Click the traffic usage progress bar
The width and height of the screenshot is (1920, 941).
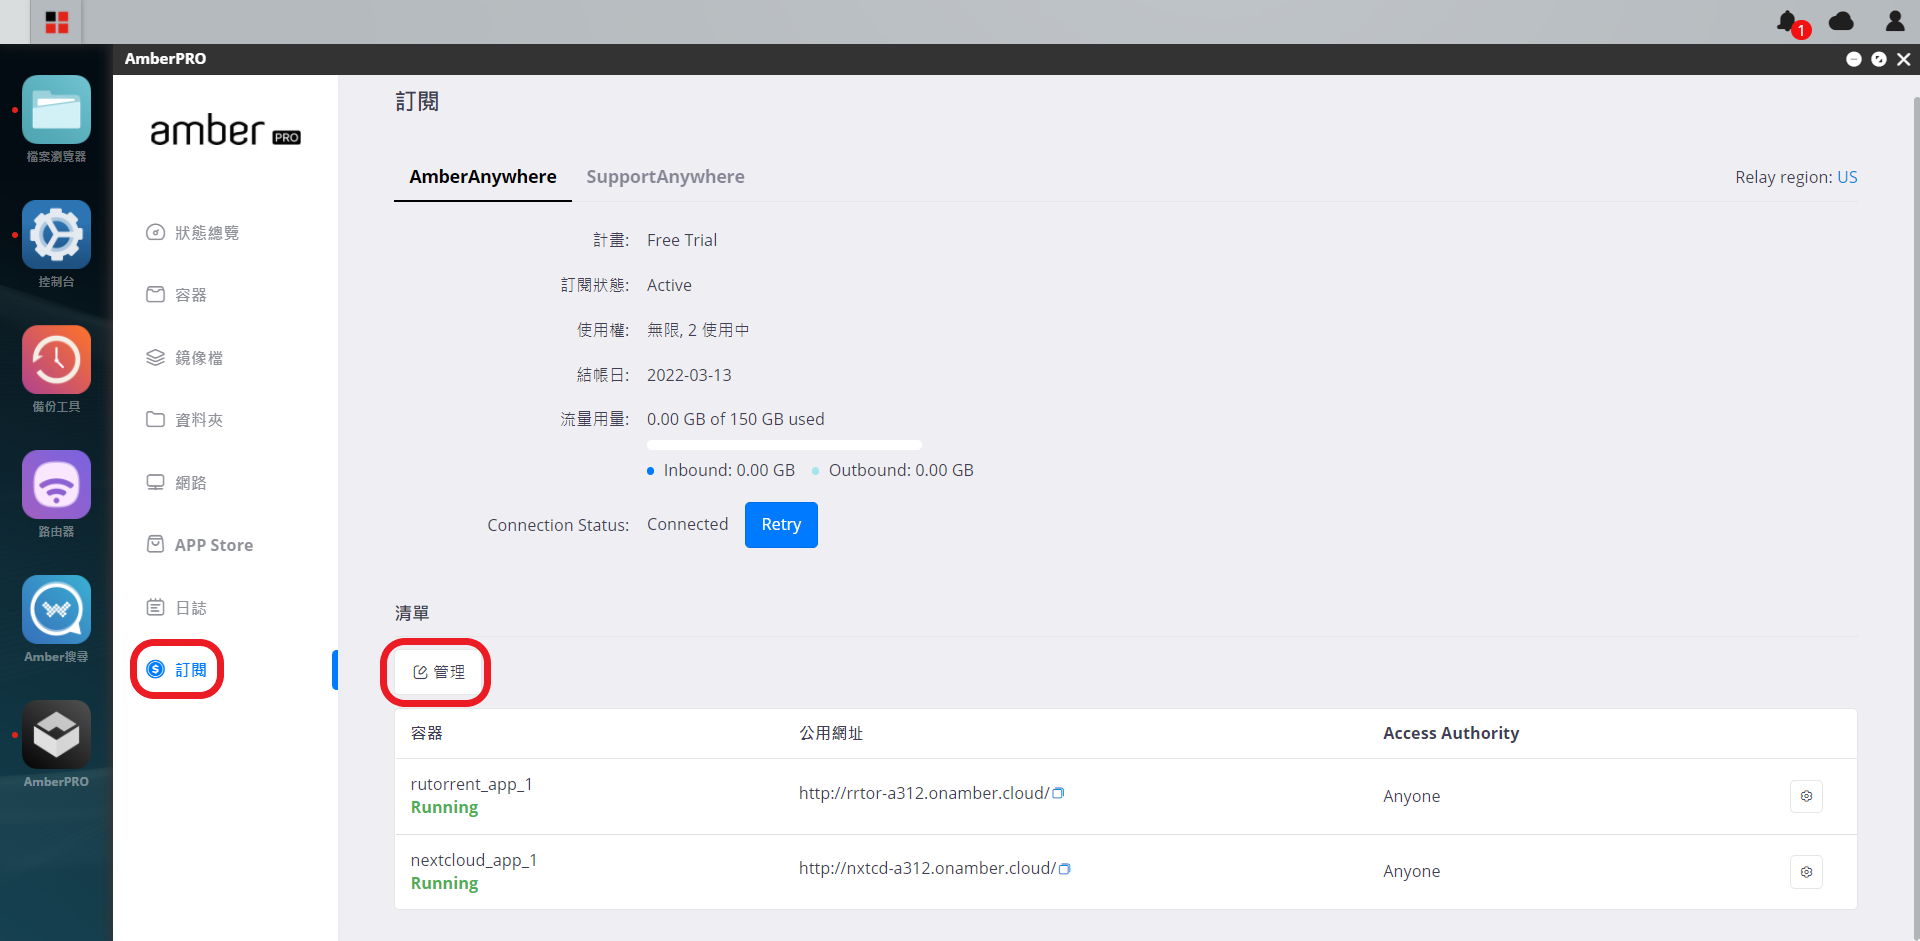pyautogui.click(x=784, y=445)
